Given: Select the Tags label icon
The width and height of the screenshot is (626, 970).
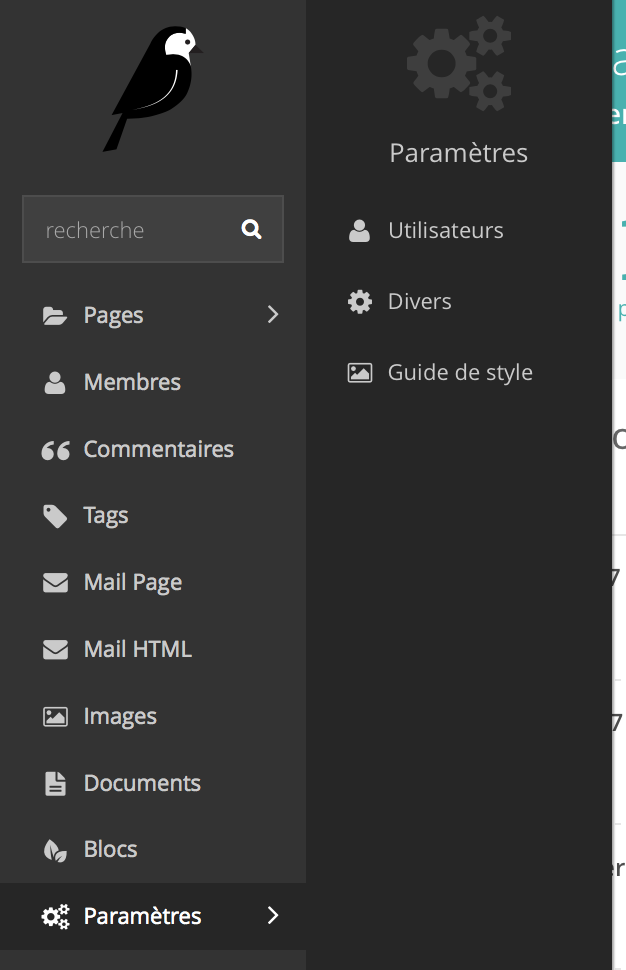Looking at the screenshot, I should pos(56,515).
